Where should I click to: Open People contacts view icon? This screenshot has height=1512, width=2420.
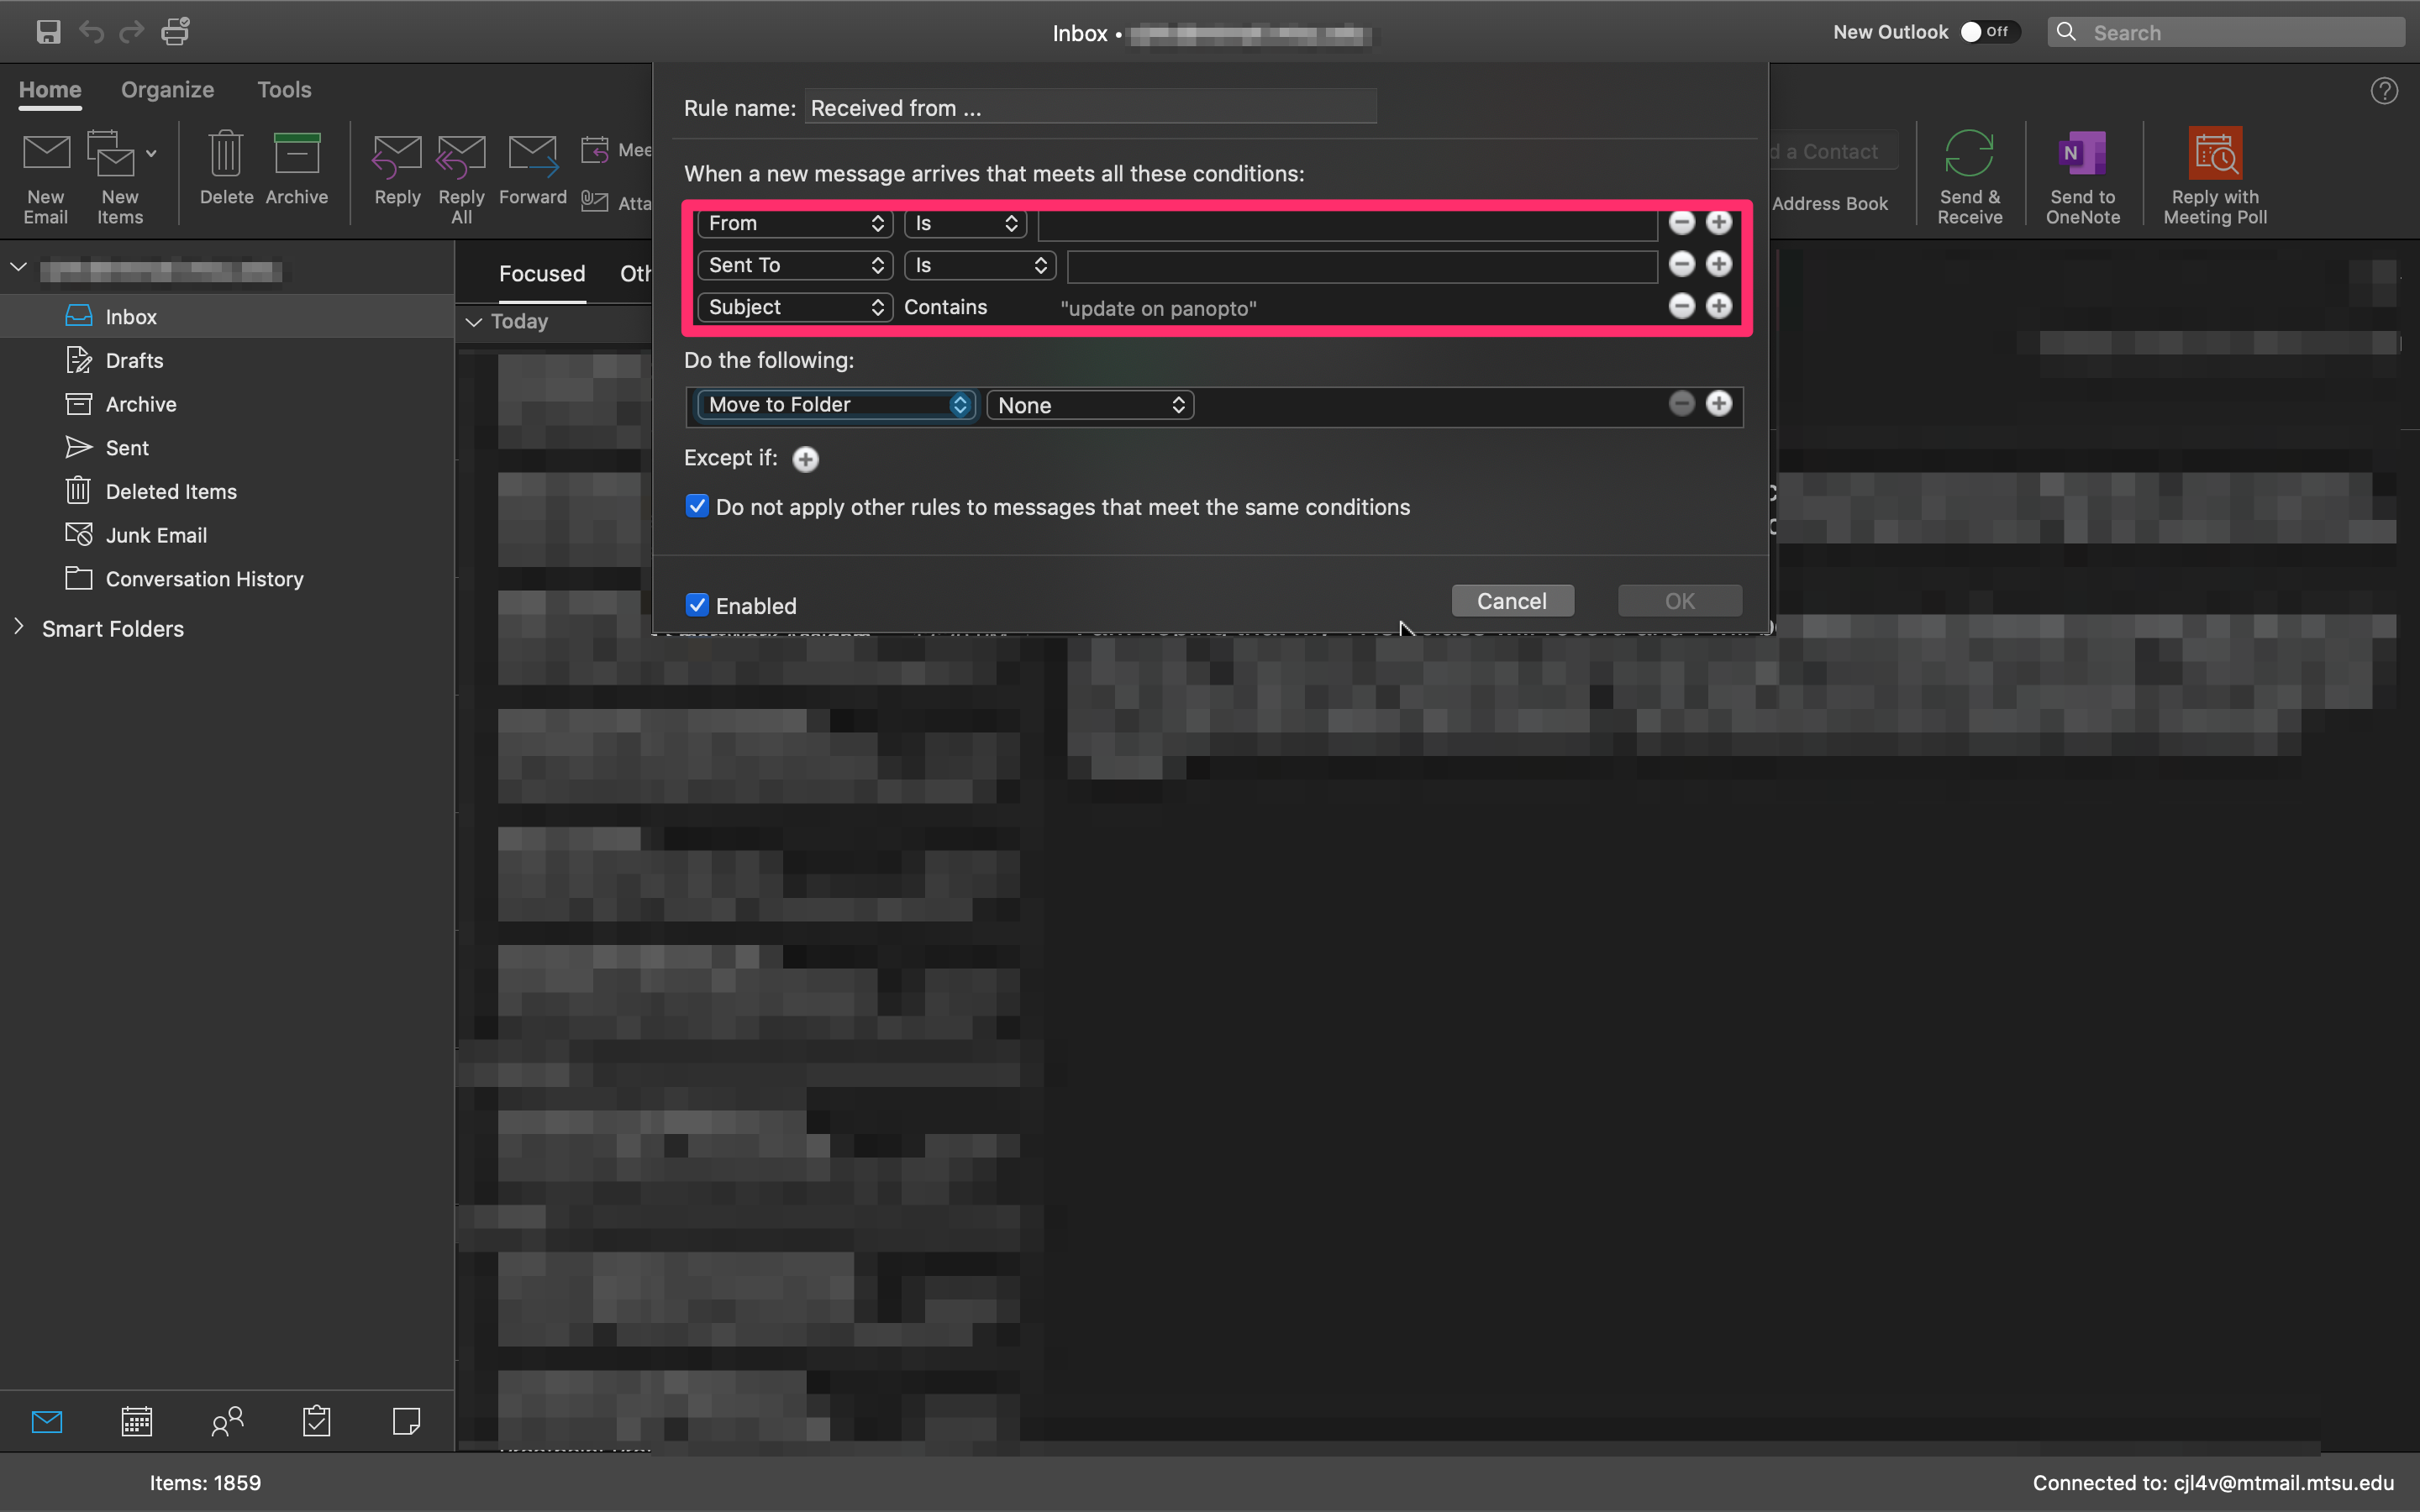coord(227,1421)
